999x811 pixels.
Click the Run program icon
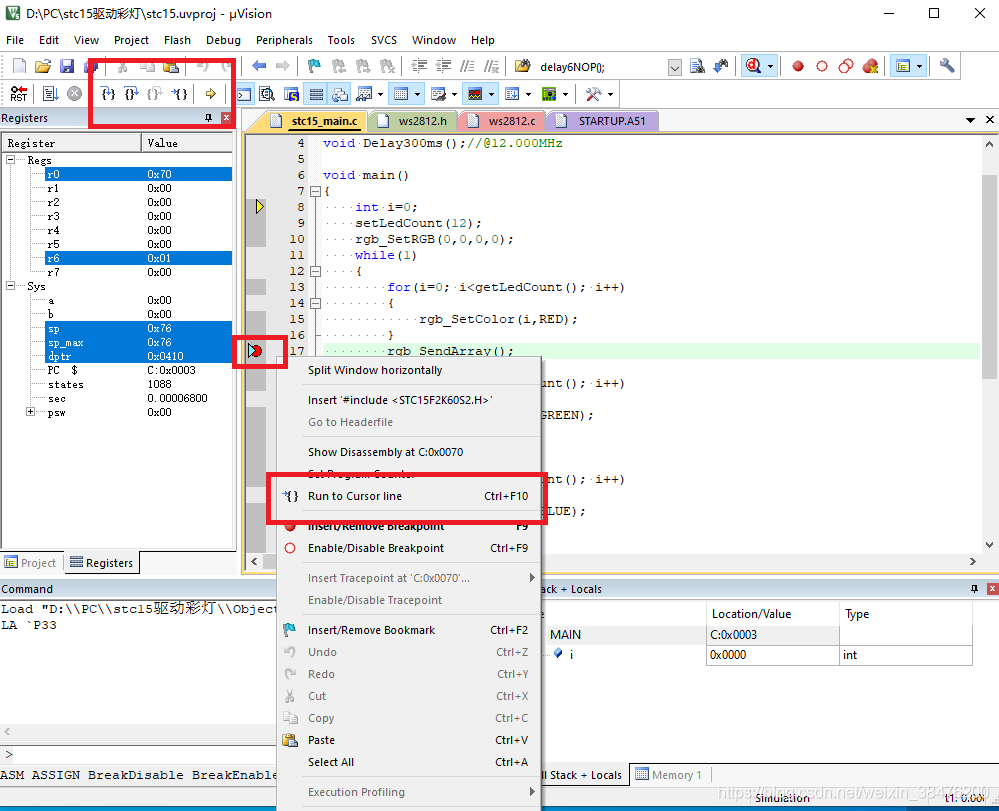pos(50,94)
